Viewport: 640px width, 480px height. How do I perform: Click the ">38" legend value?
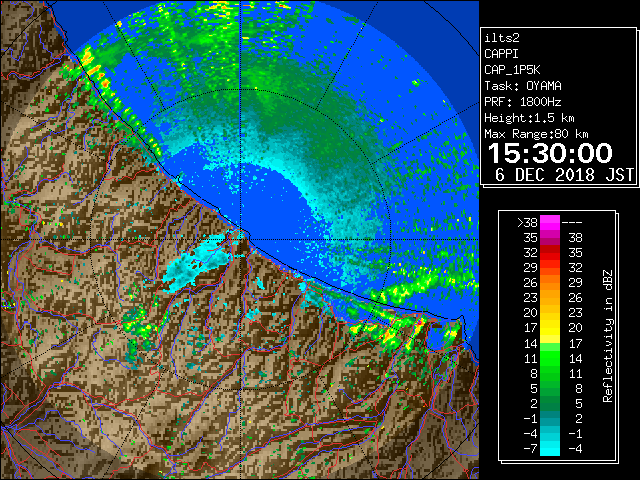tap(527, 223)
